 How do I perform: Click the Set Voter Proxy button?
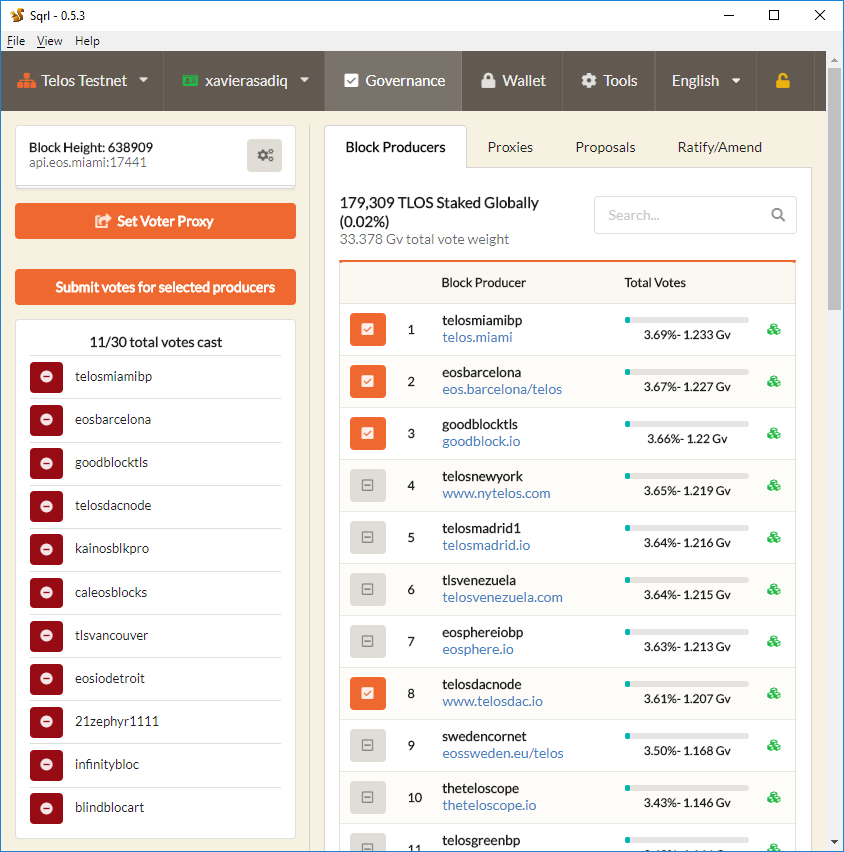click(x=155, y=221)
